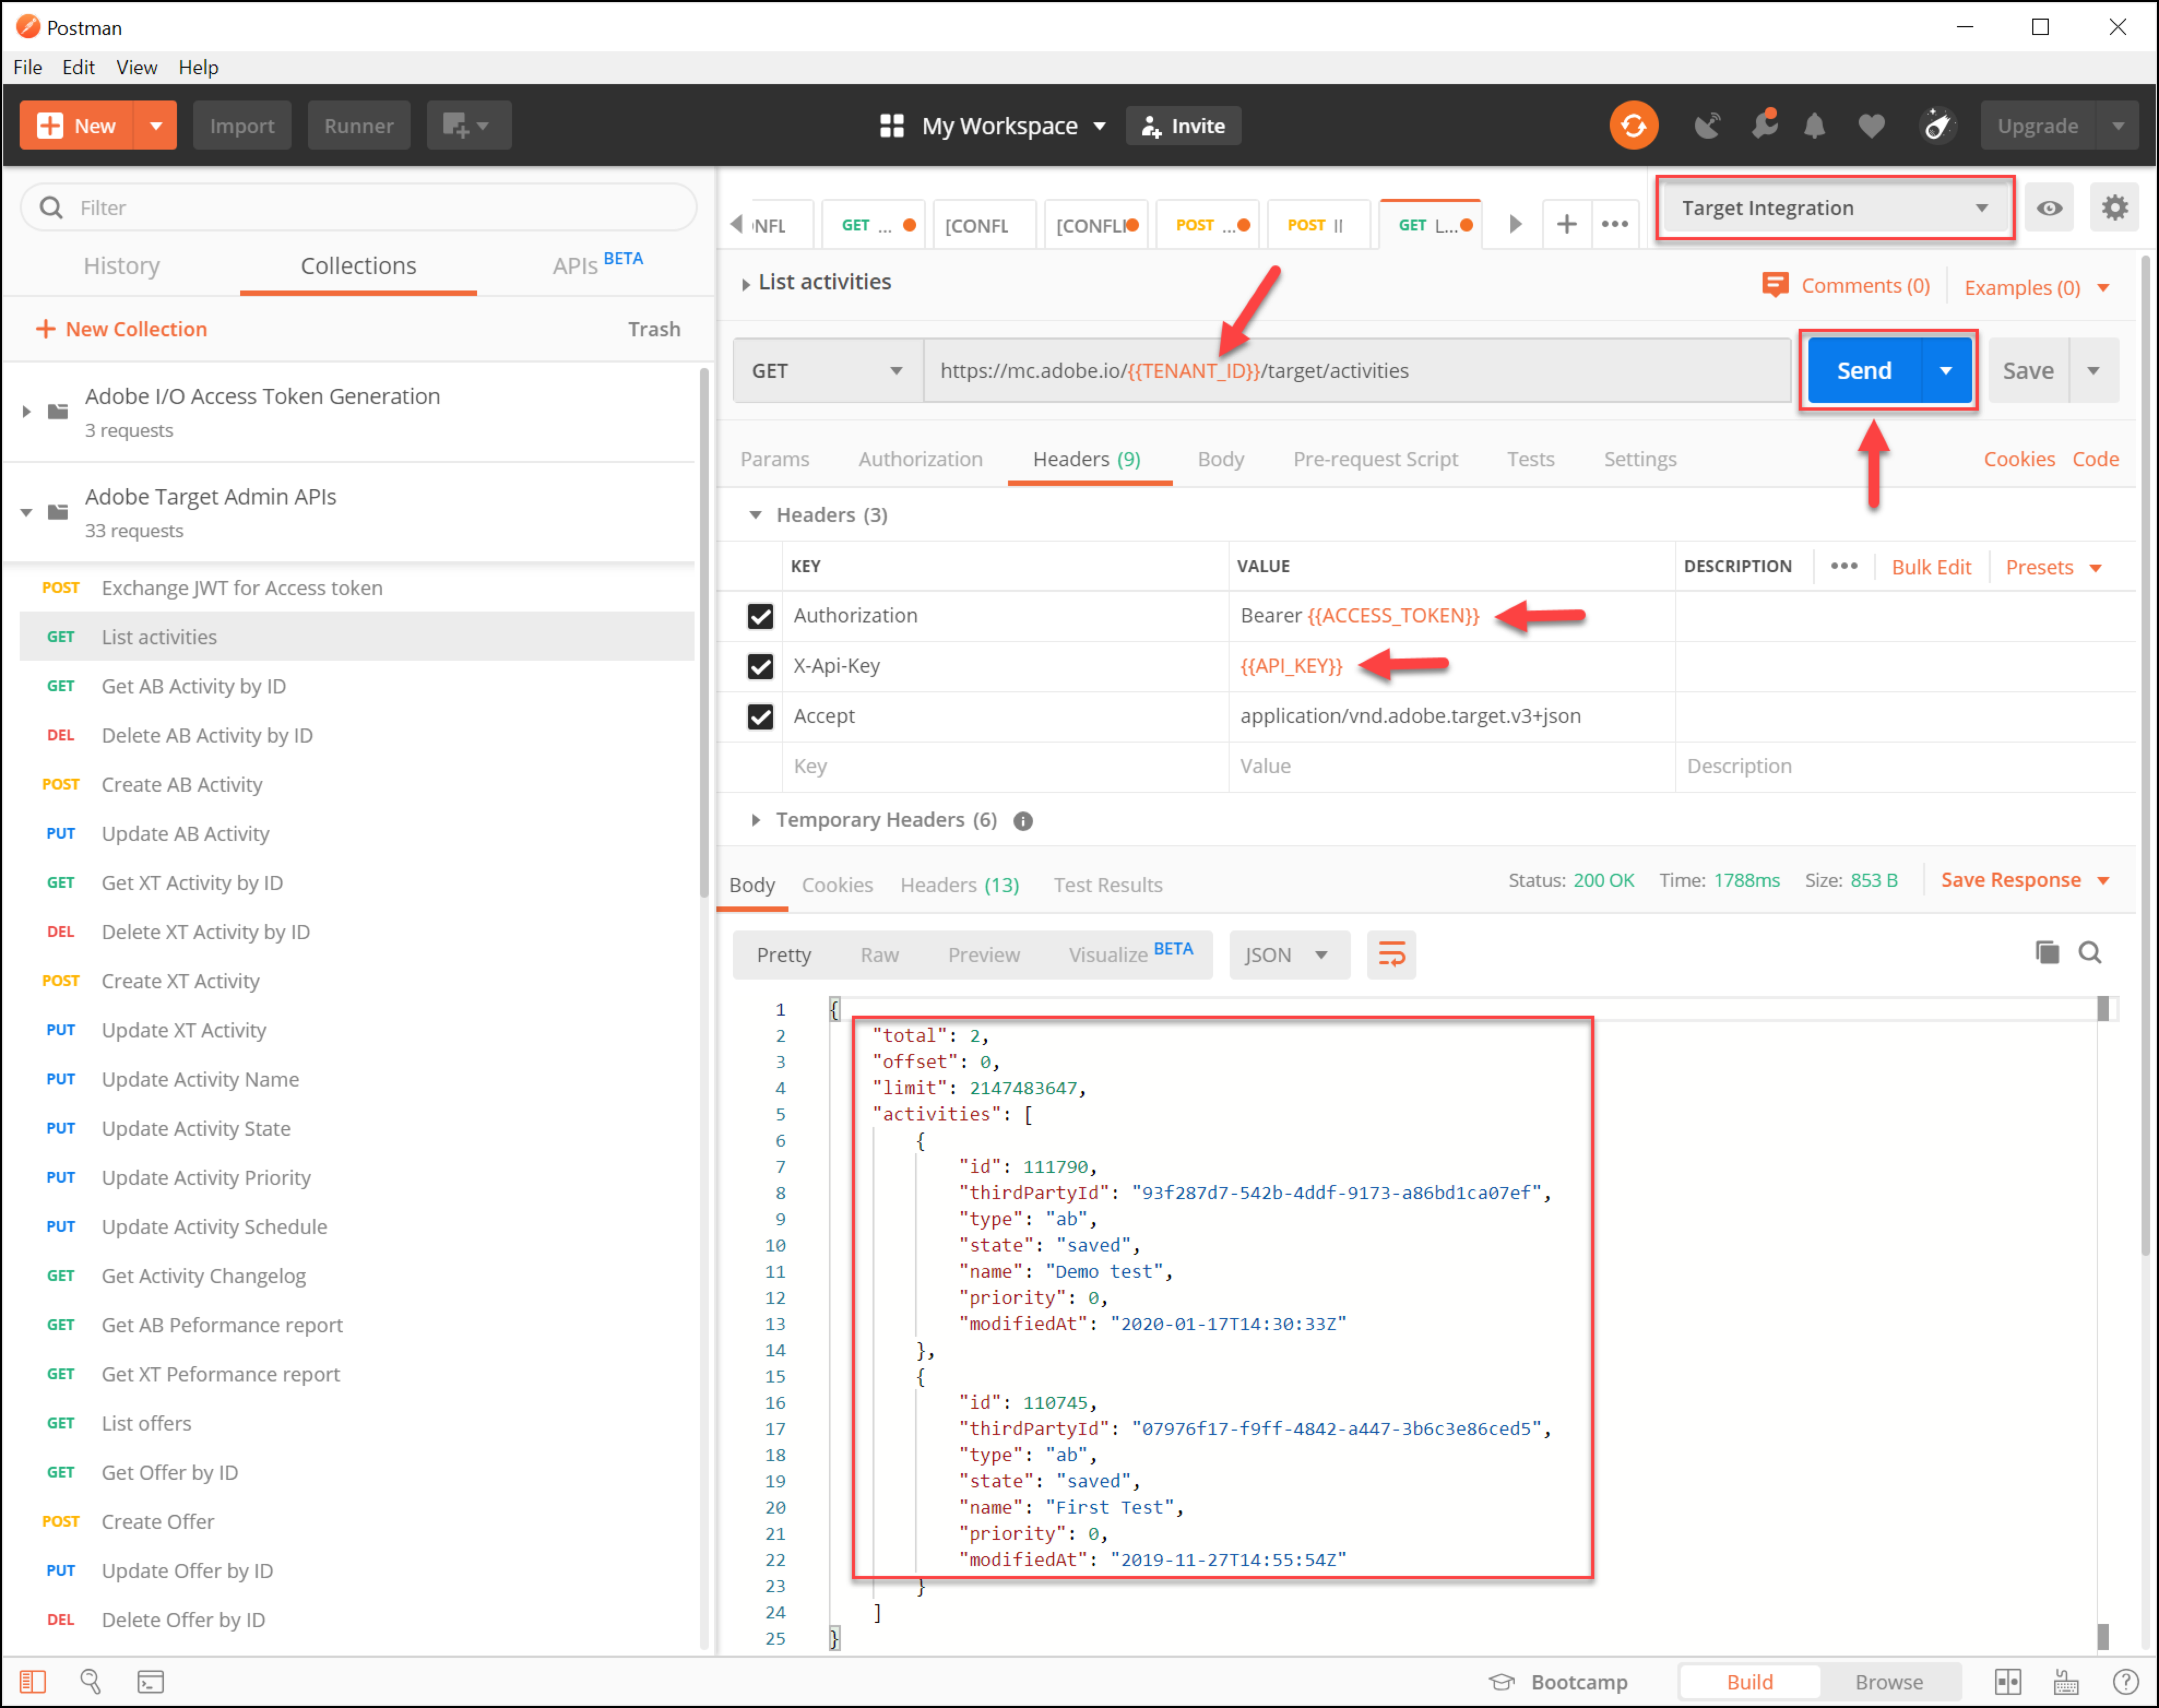The width and height of the screenshot is (2159, 1708).
Task: Uncheck the Authorization header checkbox
Action: (760, 616)
